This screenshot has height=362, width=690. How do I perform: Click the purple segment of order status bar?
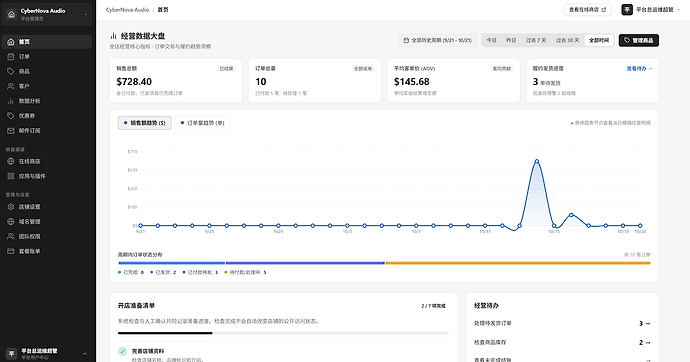pyautogui.click(x=305, y=263)
